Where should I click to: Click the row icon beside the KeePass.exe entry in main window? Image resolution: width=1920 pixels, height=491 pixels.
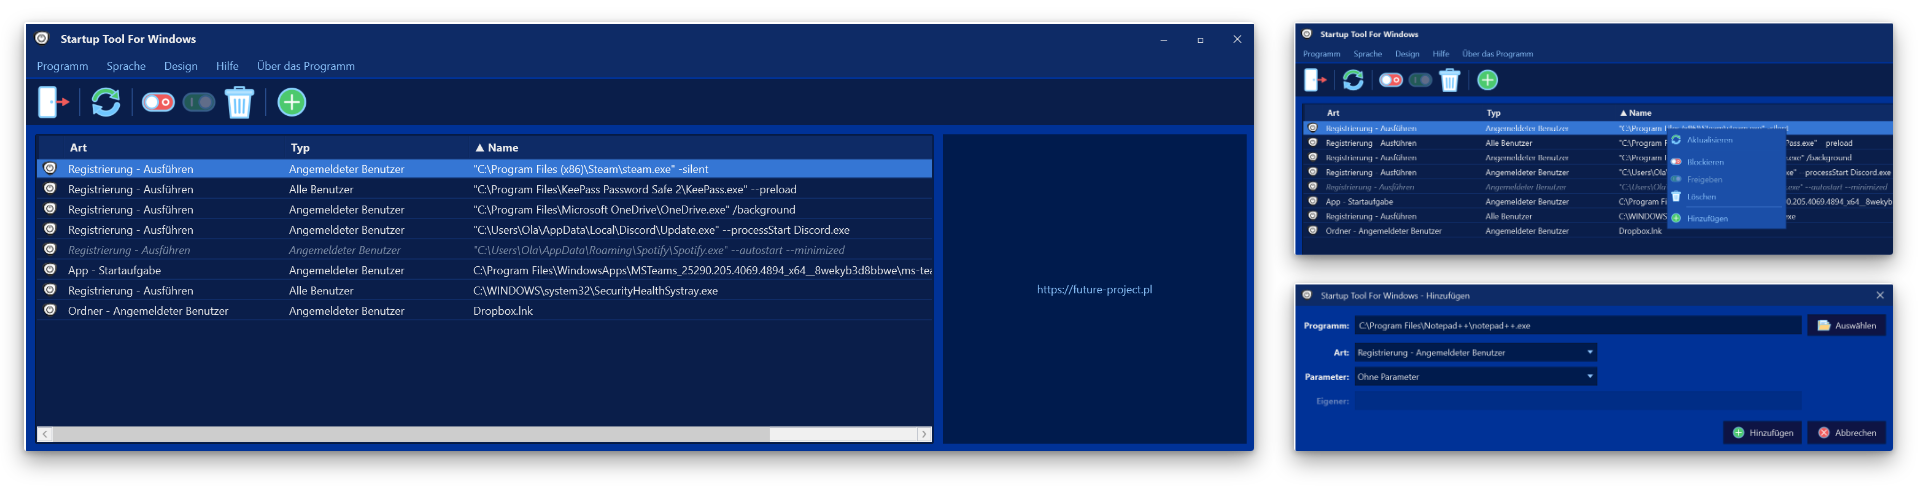(49, 189)
